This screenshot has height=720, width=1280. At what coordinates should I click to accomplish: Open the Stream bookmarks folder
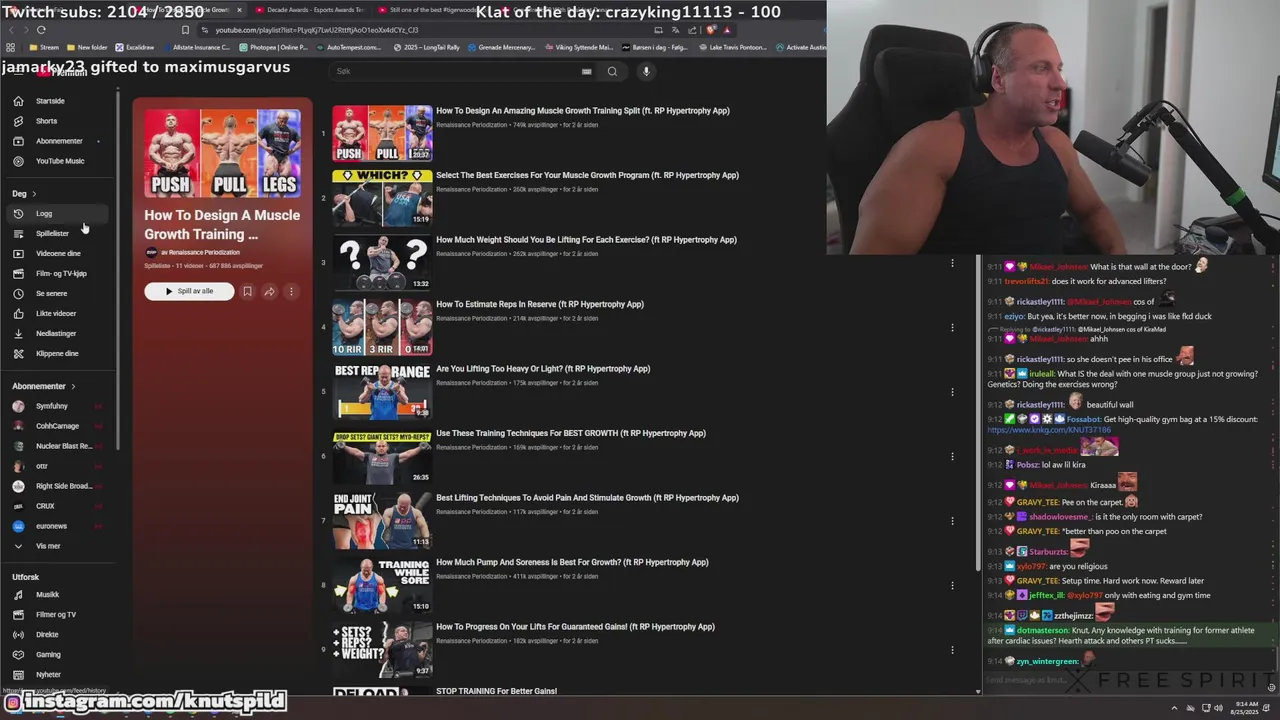click(x=43, y=47)
